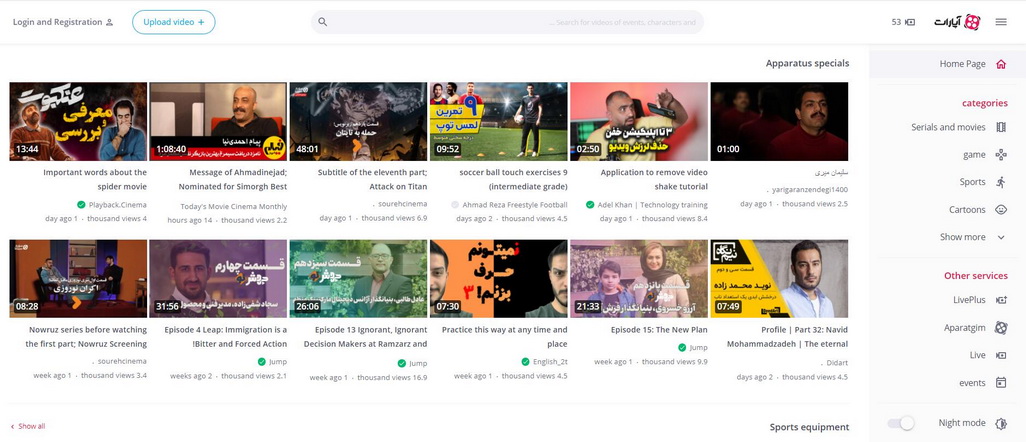The width and height of the screenshot is (1026, 442).
Task: Open the Attack on Titan video thumbnail
Action: tap(358, 121)
